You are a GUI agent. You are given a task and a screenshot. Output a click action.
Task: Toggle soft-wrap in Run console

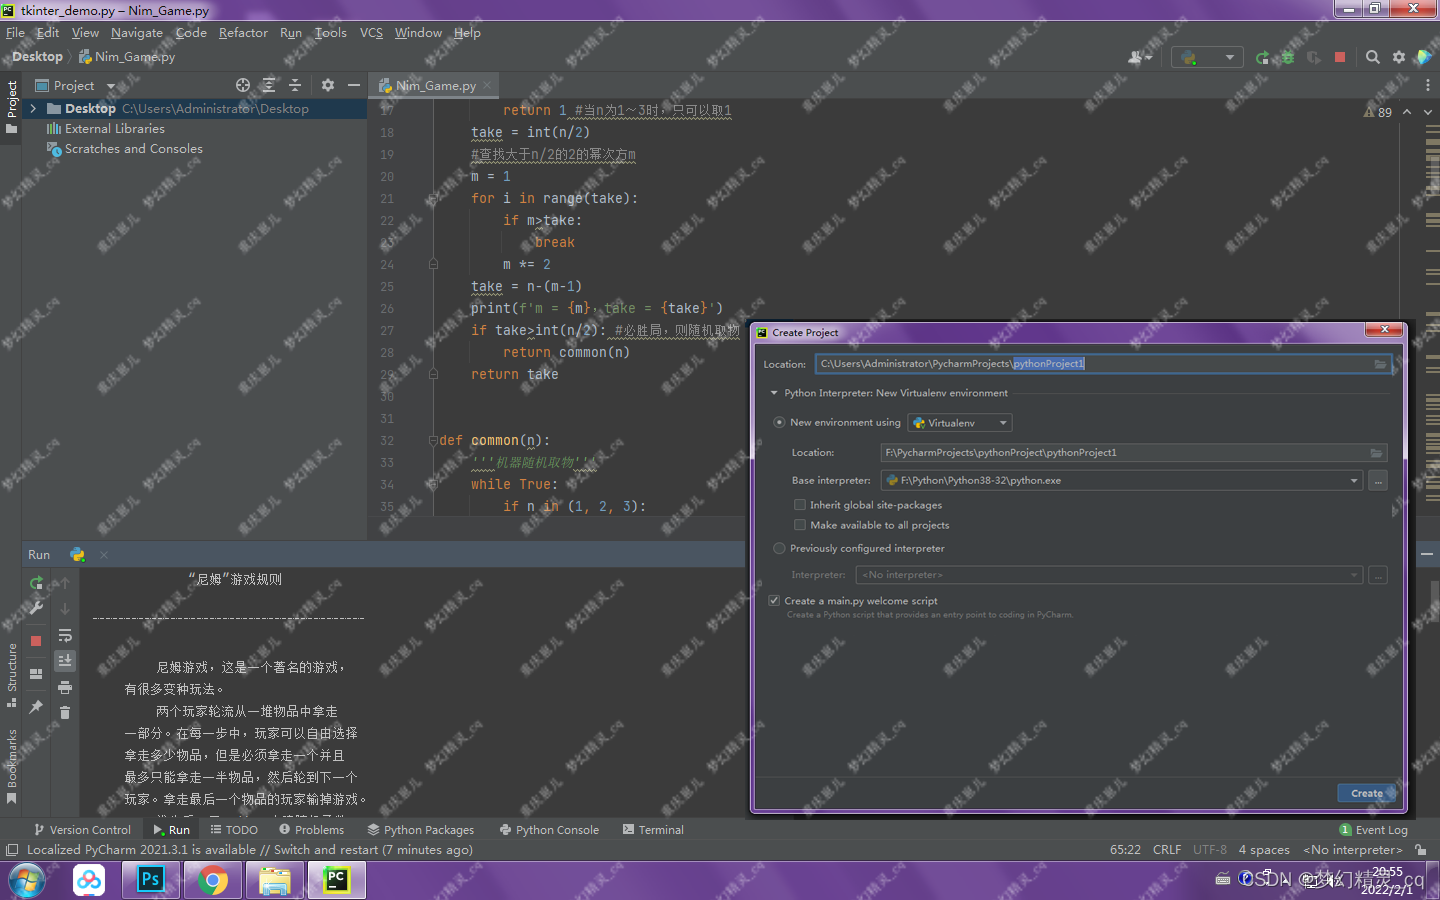(x=65, y=635)
